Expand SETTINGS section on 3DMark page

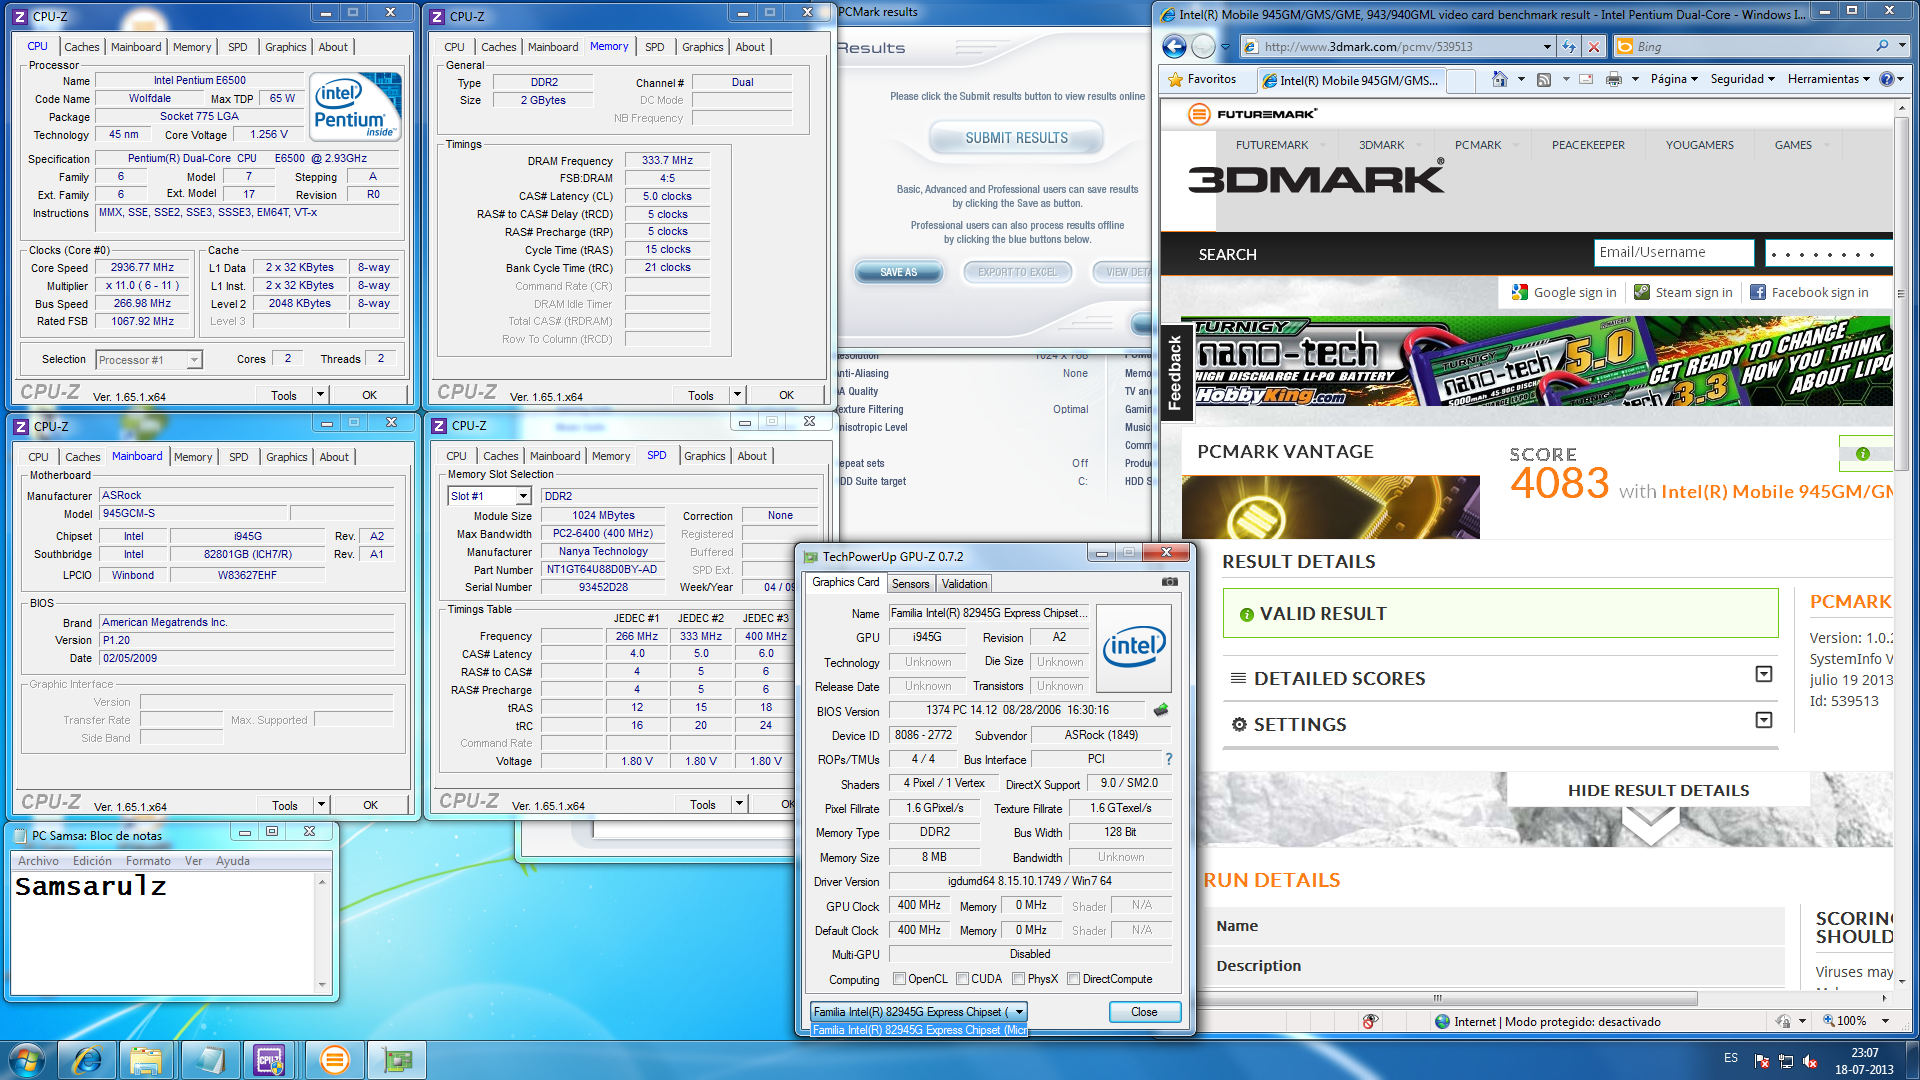click(x=1764, y=720)
